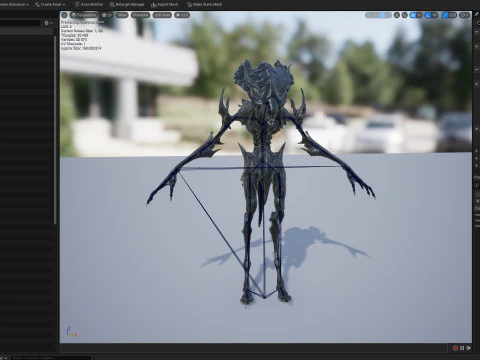Click the viewport axis orientation gizmo
Image resolution: width=480 pixels, height=360 pixels.
coord(71,331)
